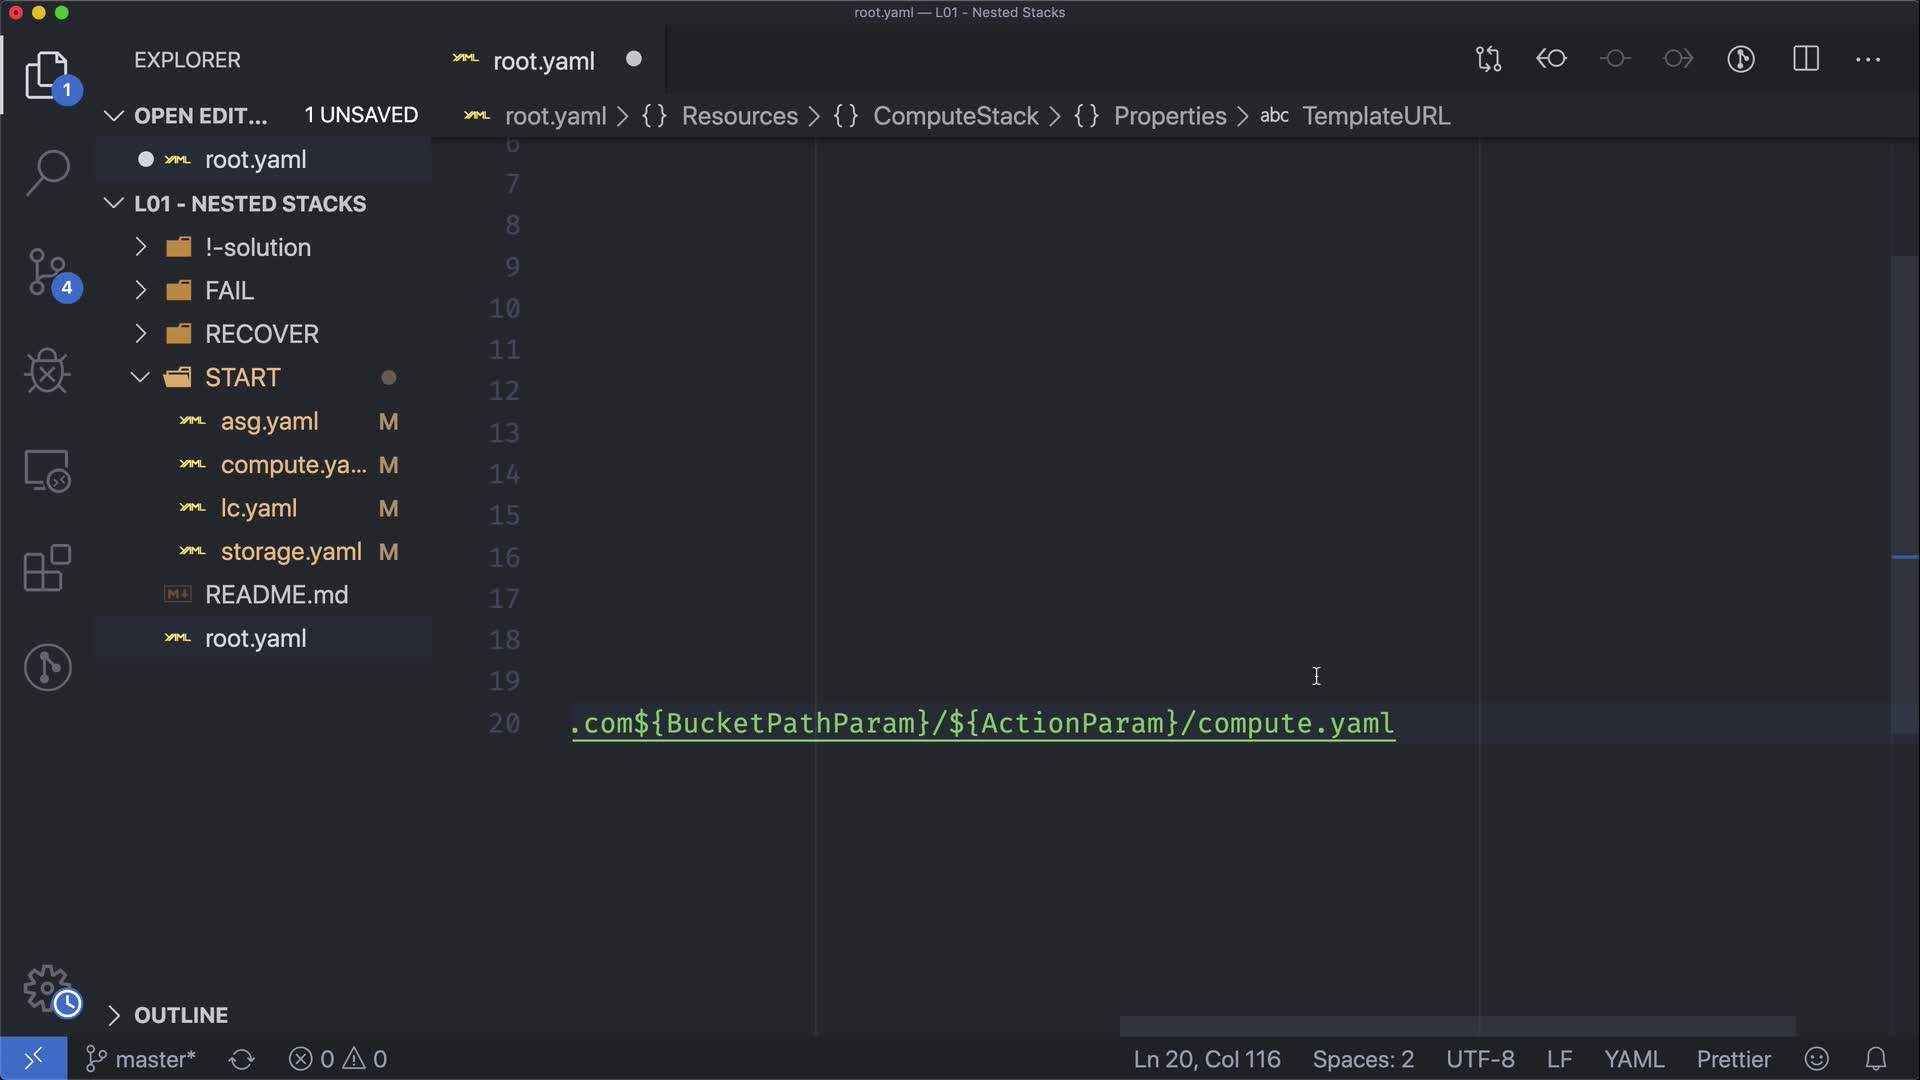Open the Run and Debug view

[x=47, y=372]
